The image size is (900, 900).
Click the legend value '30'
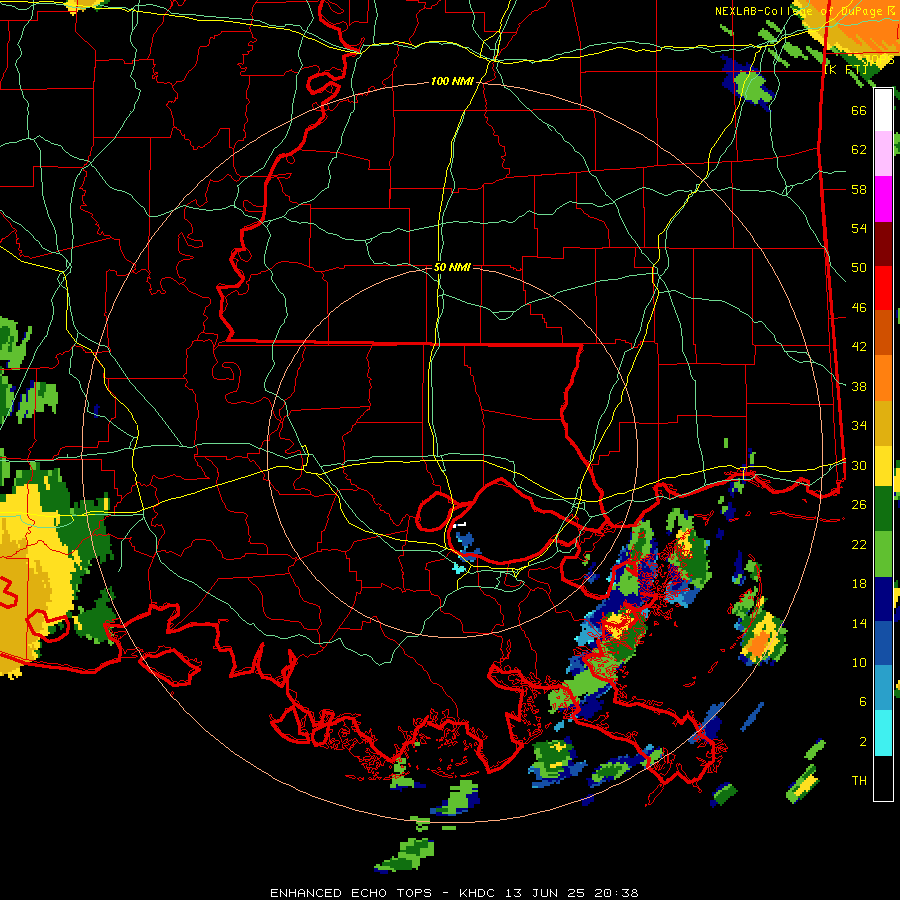pyautogui.click(x=859, y=465)
